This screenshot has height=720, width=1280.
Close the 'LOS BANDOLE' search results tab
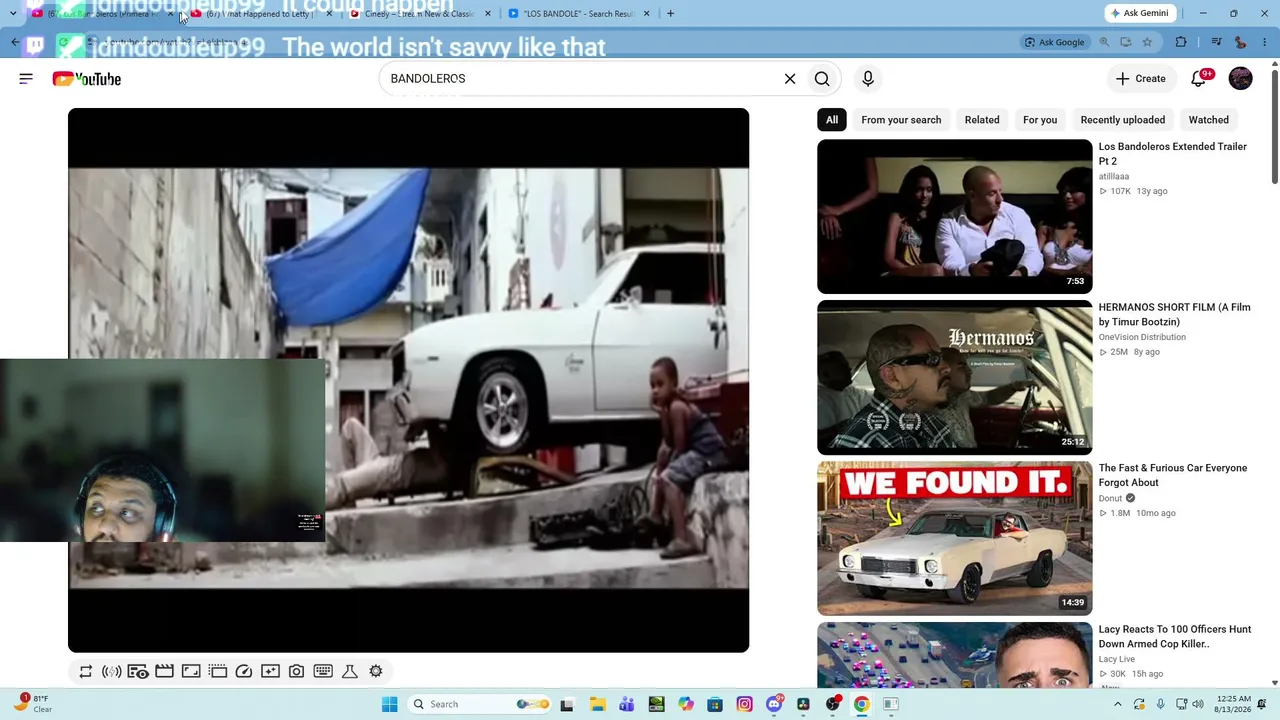[646, 14]
